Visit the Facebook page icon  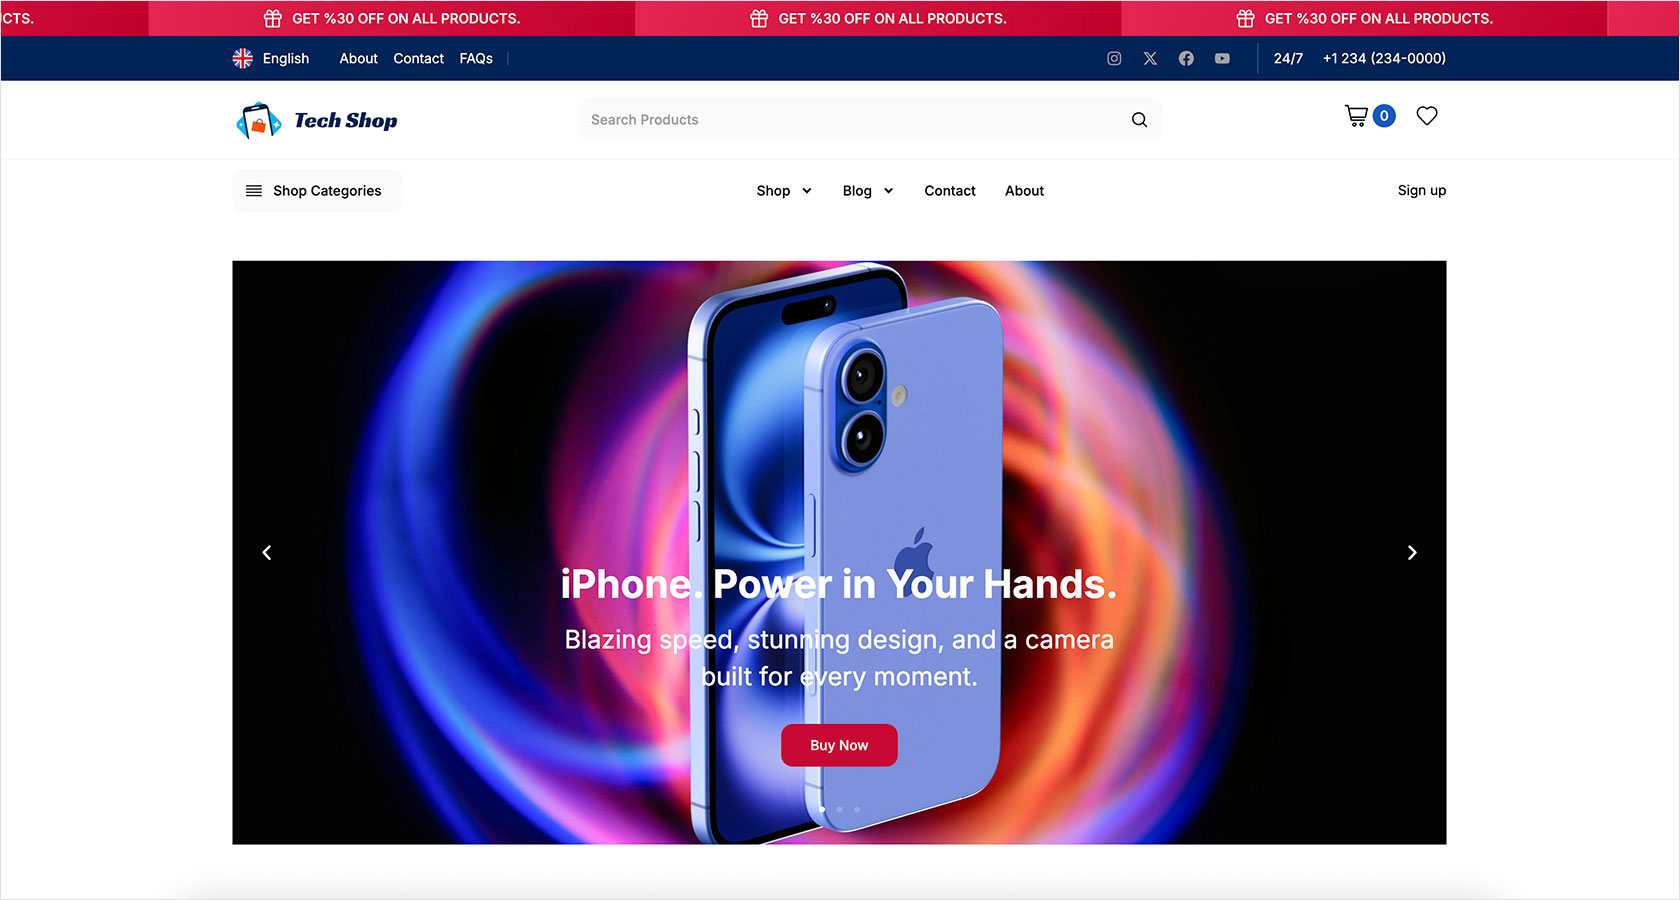click(1186, 59)
